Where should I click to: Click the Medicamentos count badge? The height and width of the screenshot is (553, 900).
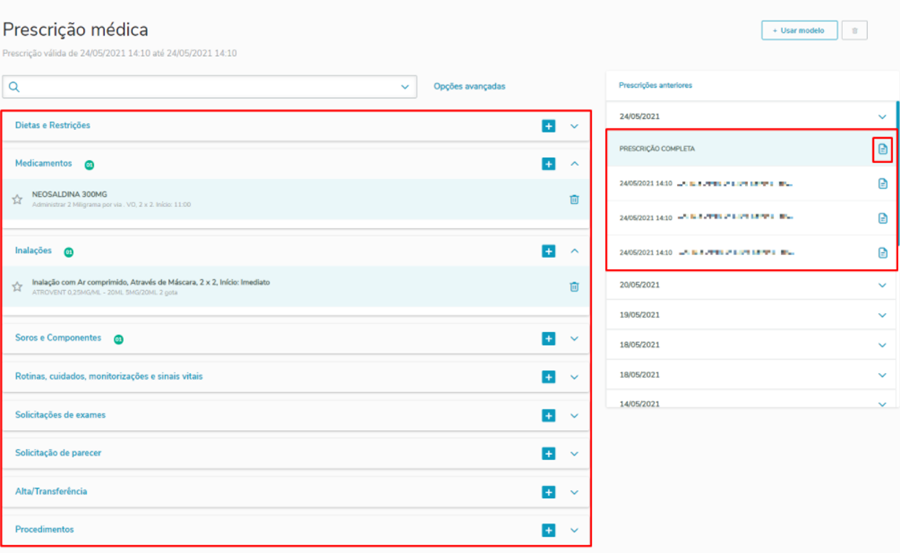click(90, 165)
